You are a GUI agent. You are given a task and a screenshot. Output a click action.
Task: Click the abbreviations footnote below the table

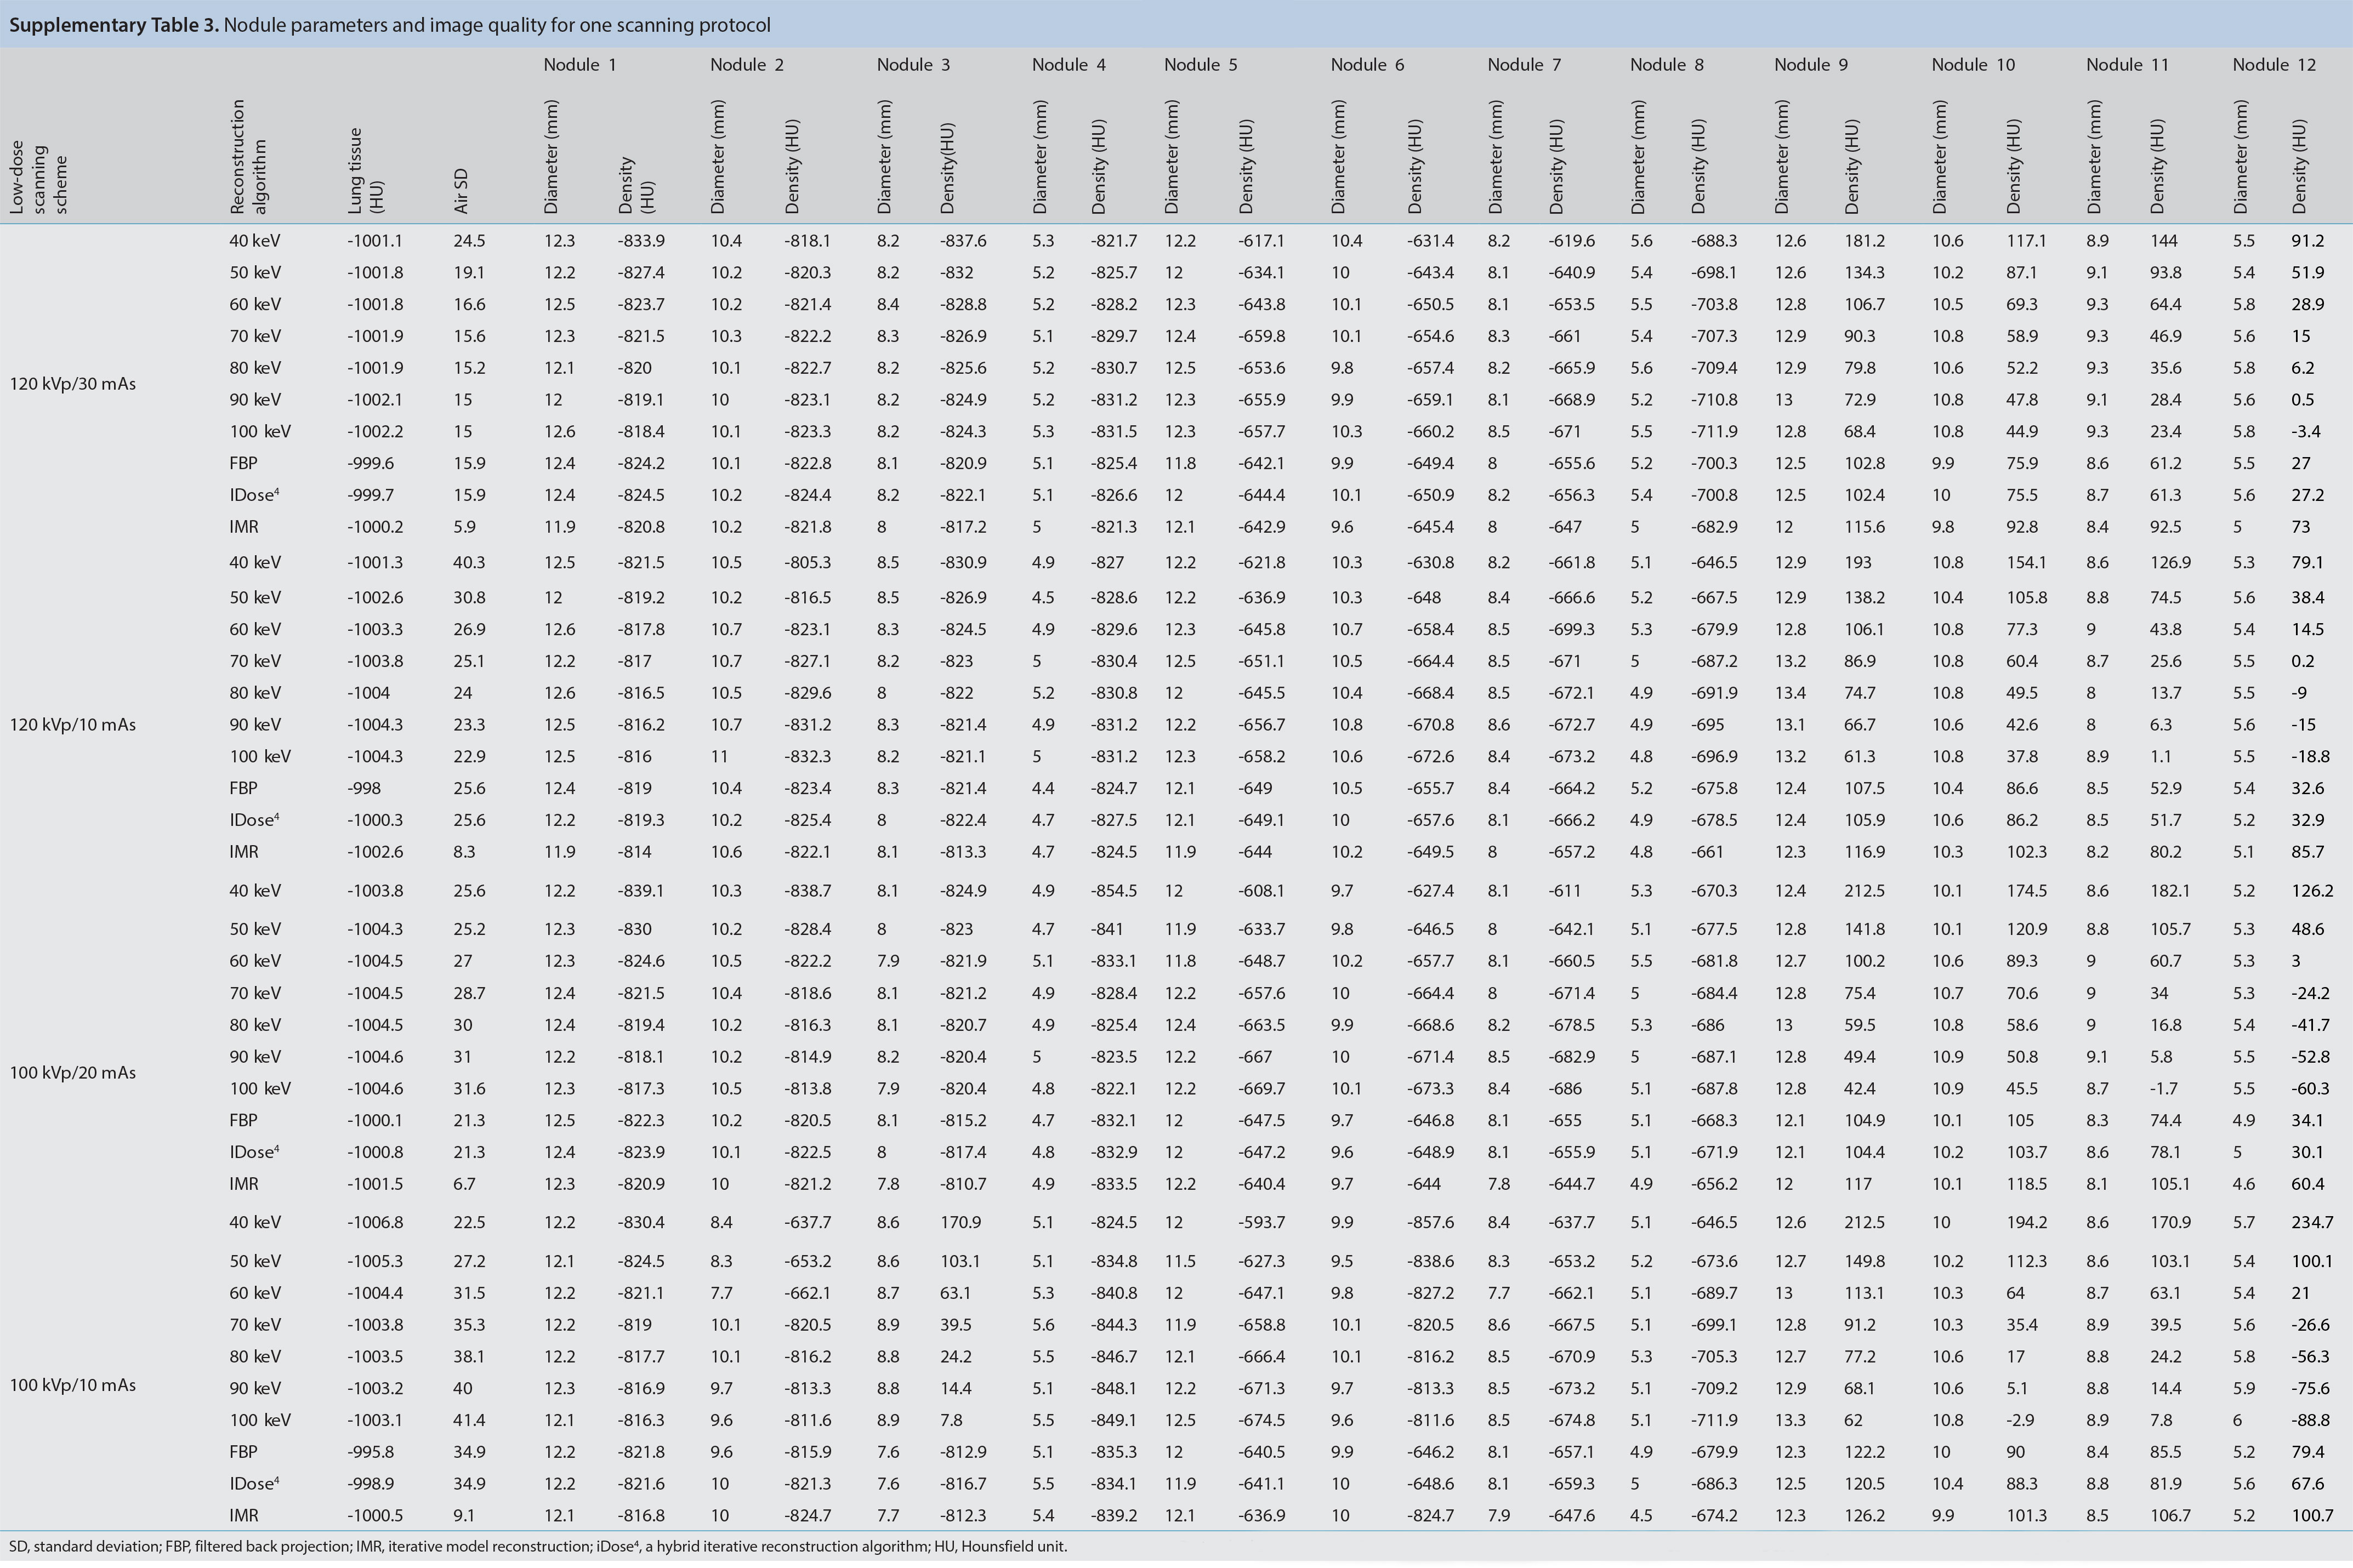click(538, 1546)
